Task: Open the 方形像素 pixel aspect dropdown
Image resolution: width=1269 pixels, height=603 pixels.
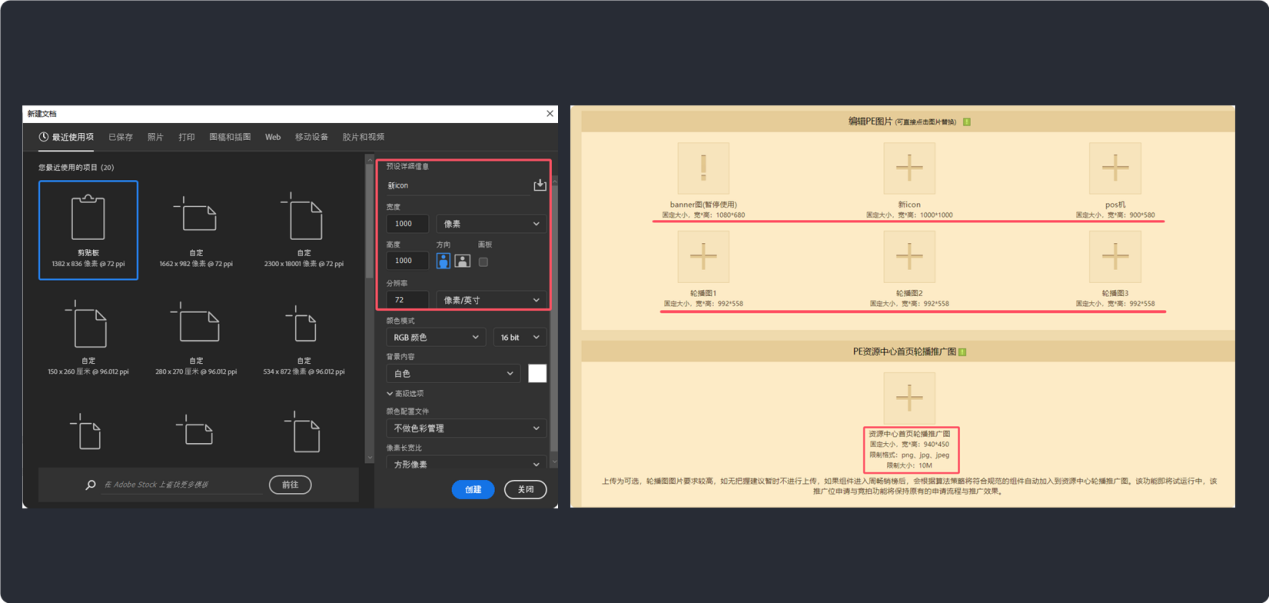Action: point(466,465)
